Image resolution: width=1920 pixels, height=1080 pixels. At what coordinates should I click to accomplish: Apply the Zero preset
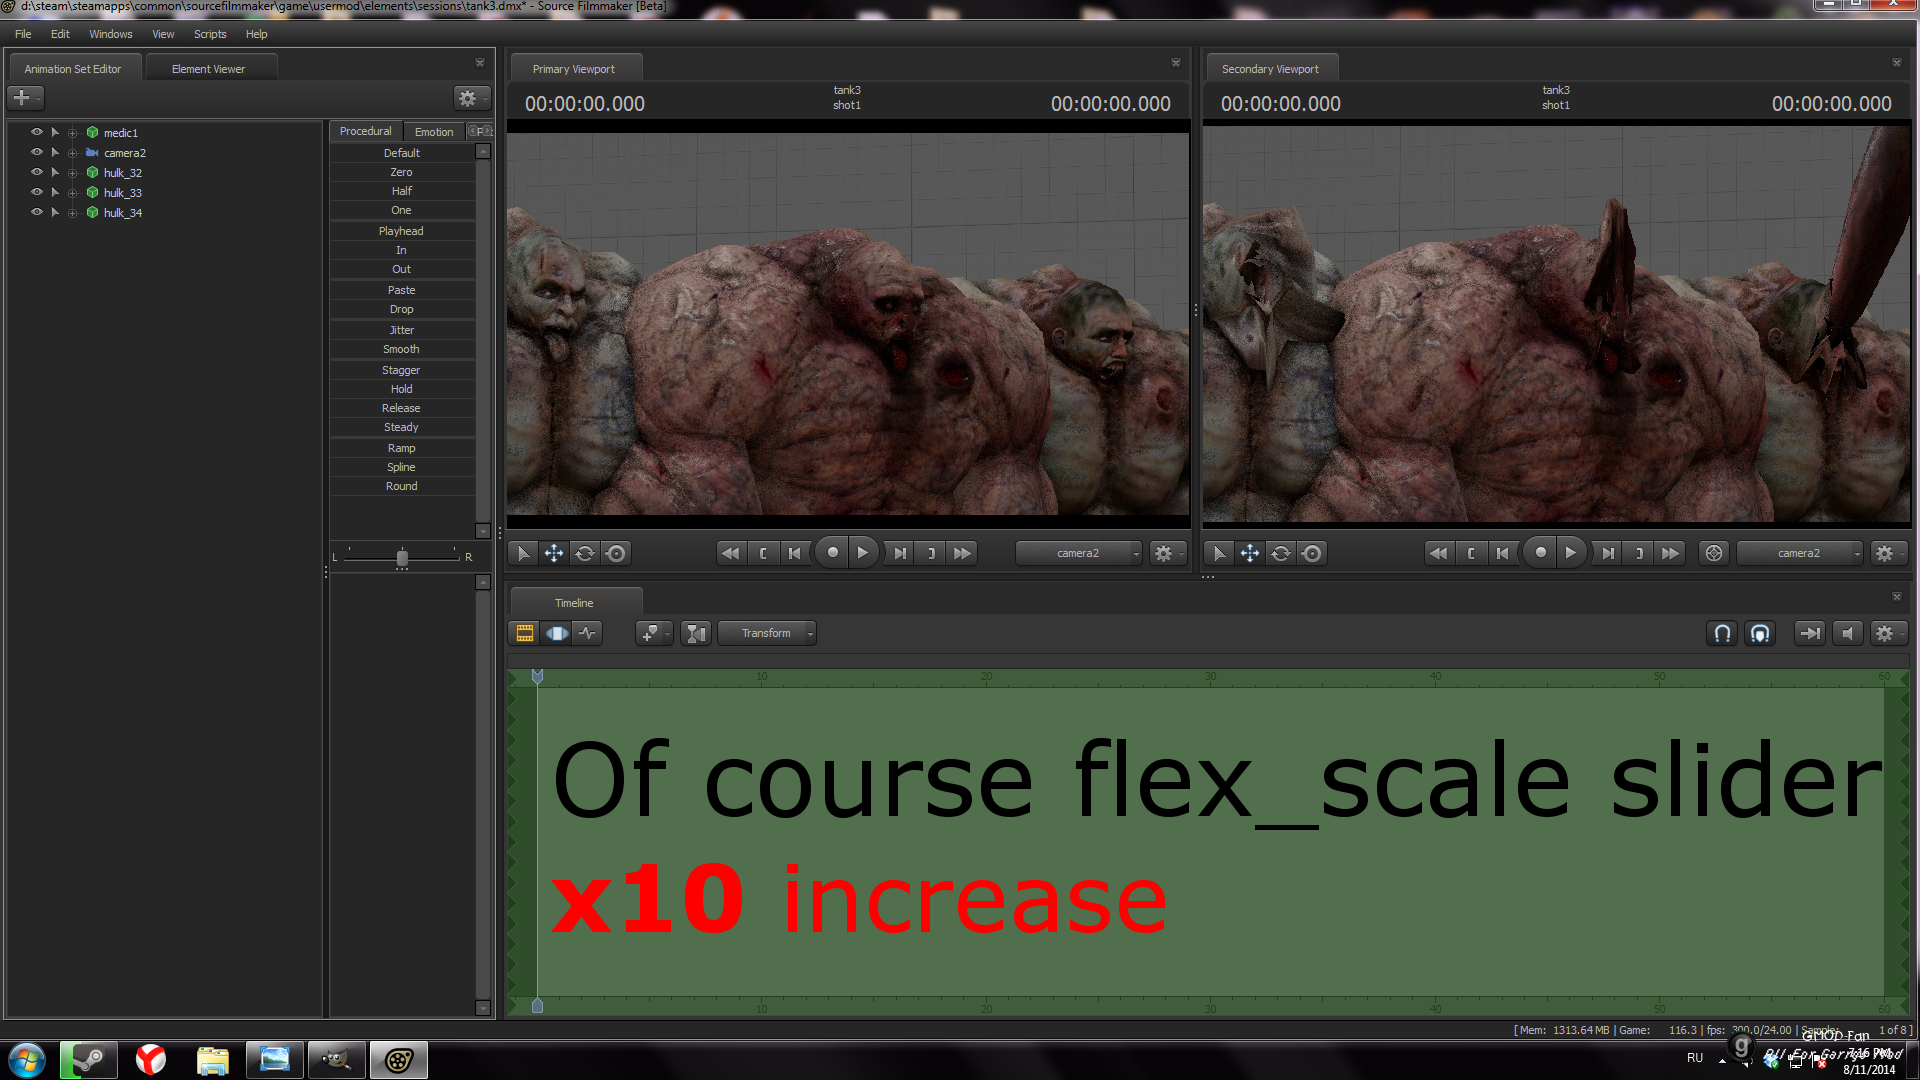click(x=402, y=172)
